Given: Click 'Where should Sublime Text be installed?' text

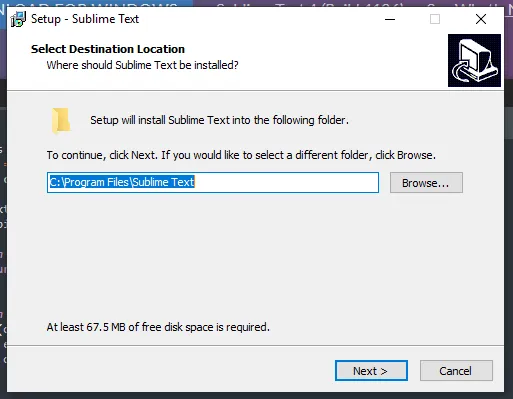Looking at the screenshot, I should pos(142,65).
